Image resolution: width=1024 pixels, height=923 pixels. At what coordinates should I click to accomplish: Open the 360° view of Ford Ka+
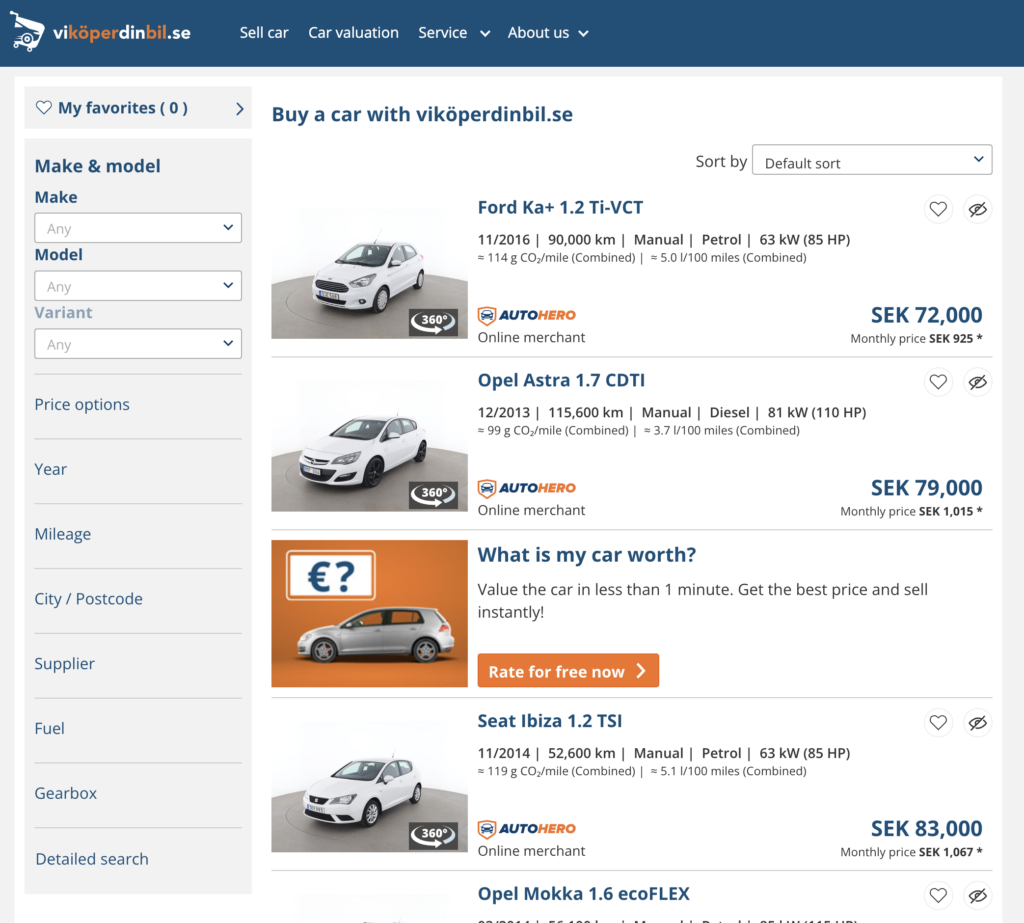(x=433, y=322)
